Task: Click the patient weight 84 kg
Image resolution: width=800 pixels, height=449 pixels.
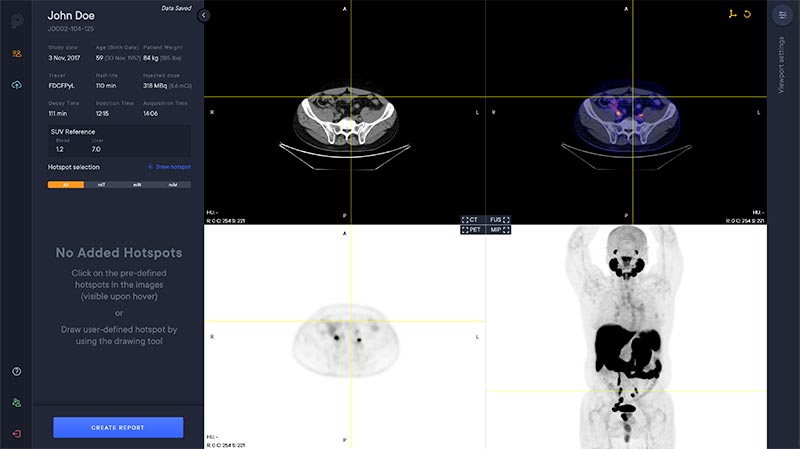Action: (x=151, y=58)
